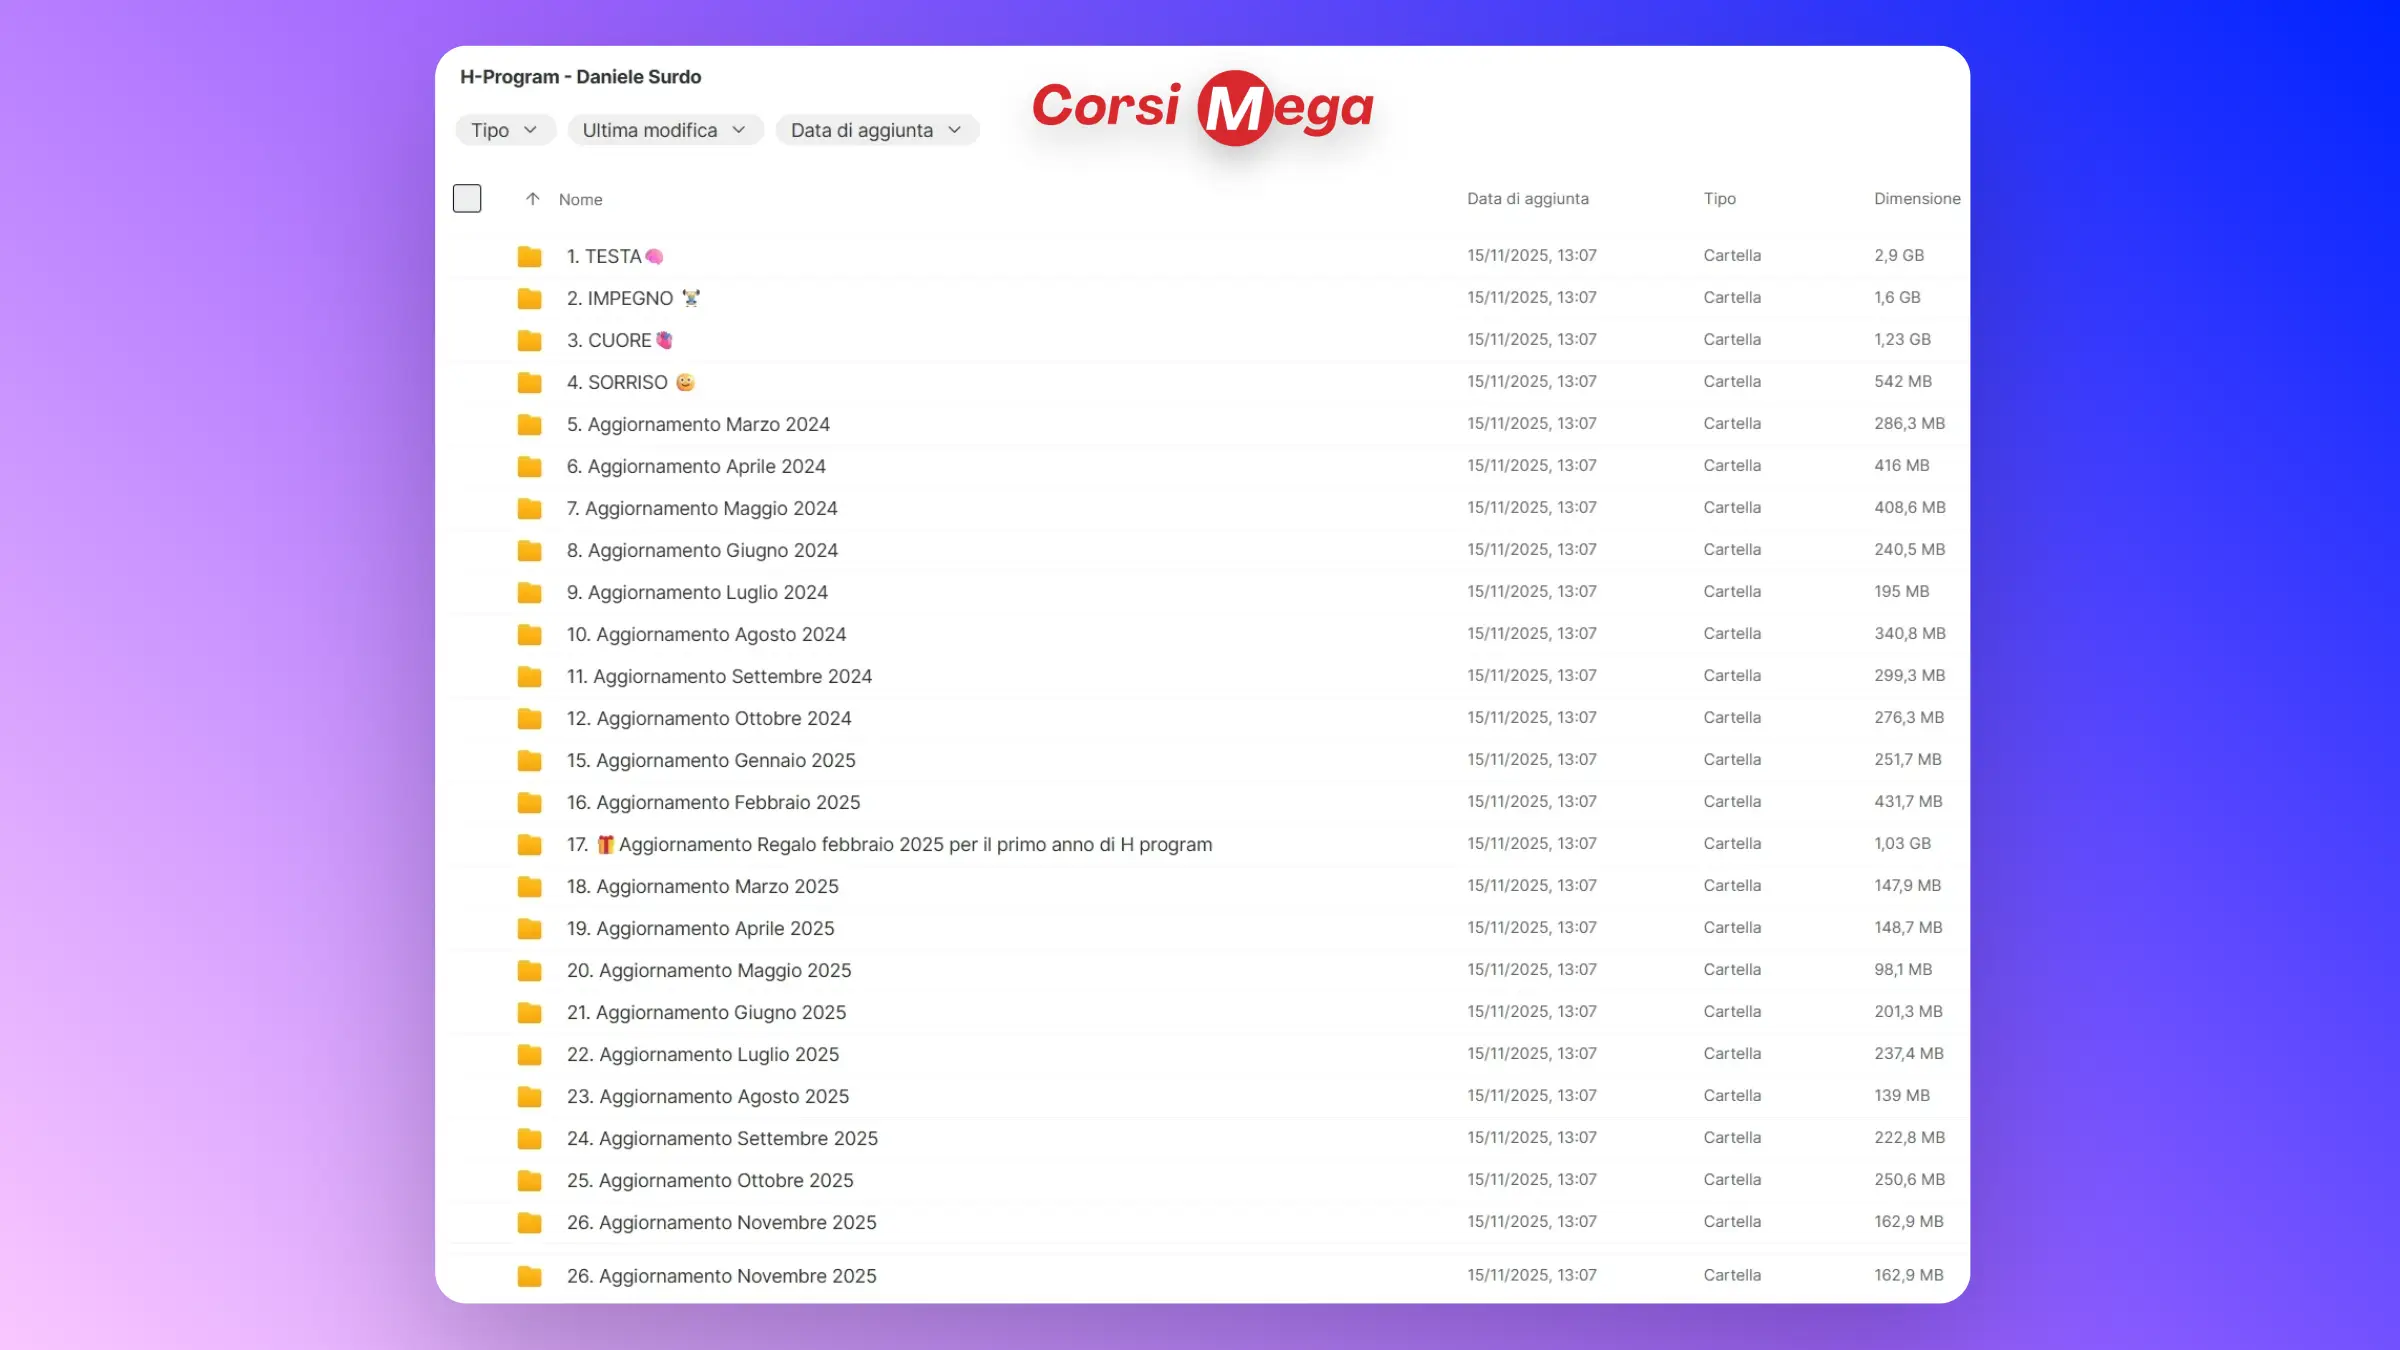Open 12. Aggiornamento Ottobre 2024 folder
Image resolution: width=2400 pixels, height=1350 pixels.
[x=708, y=718]
